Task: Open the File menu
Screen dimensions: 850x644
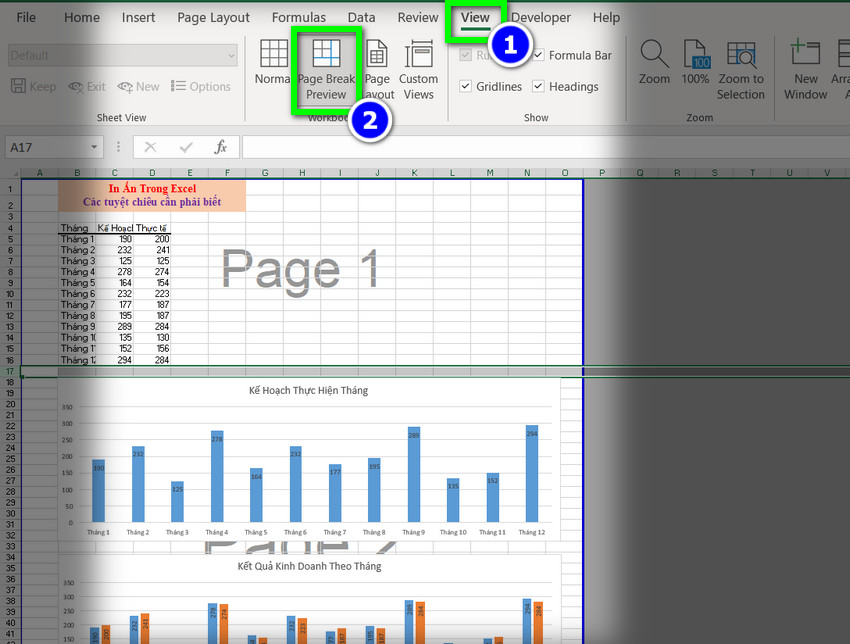Action: [26, 17]
